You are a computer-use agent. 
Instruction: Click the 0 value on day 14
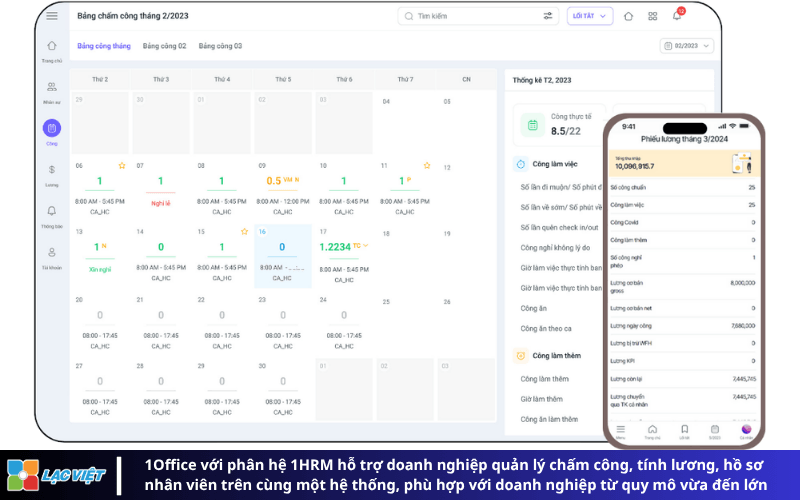click(x=161, y=247)
